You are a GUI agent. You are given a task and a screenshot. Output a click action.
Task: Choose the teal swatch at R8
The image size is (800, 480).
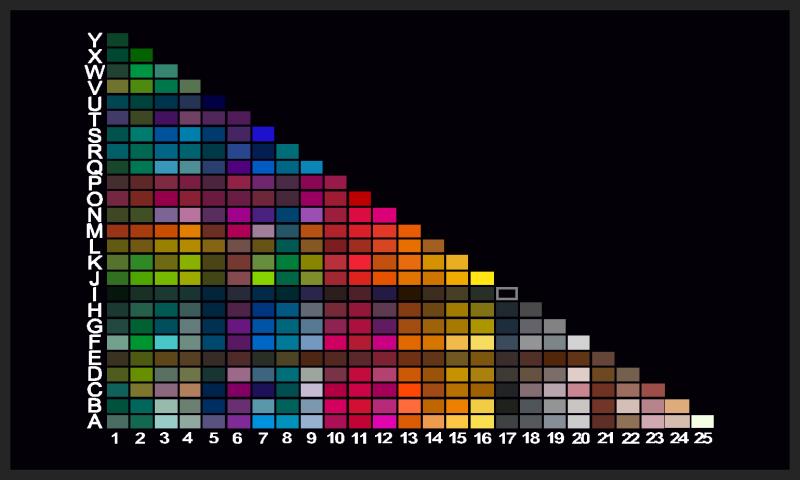pyautogui.click(x=287, y=151)
